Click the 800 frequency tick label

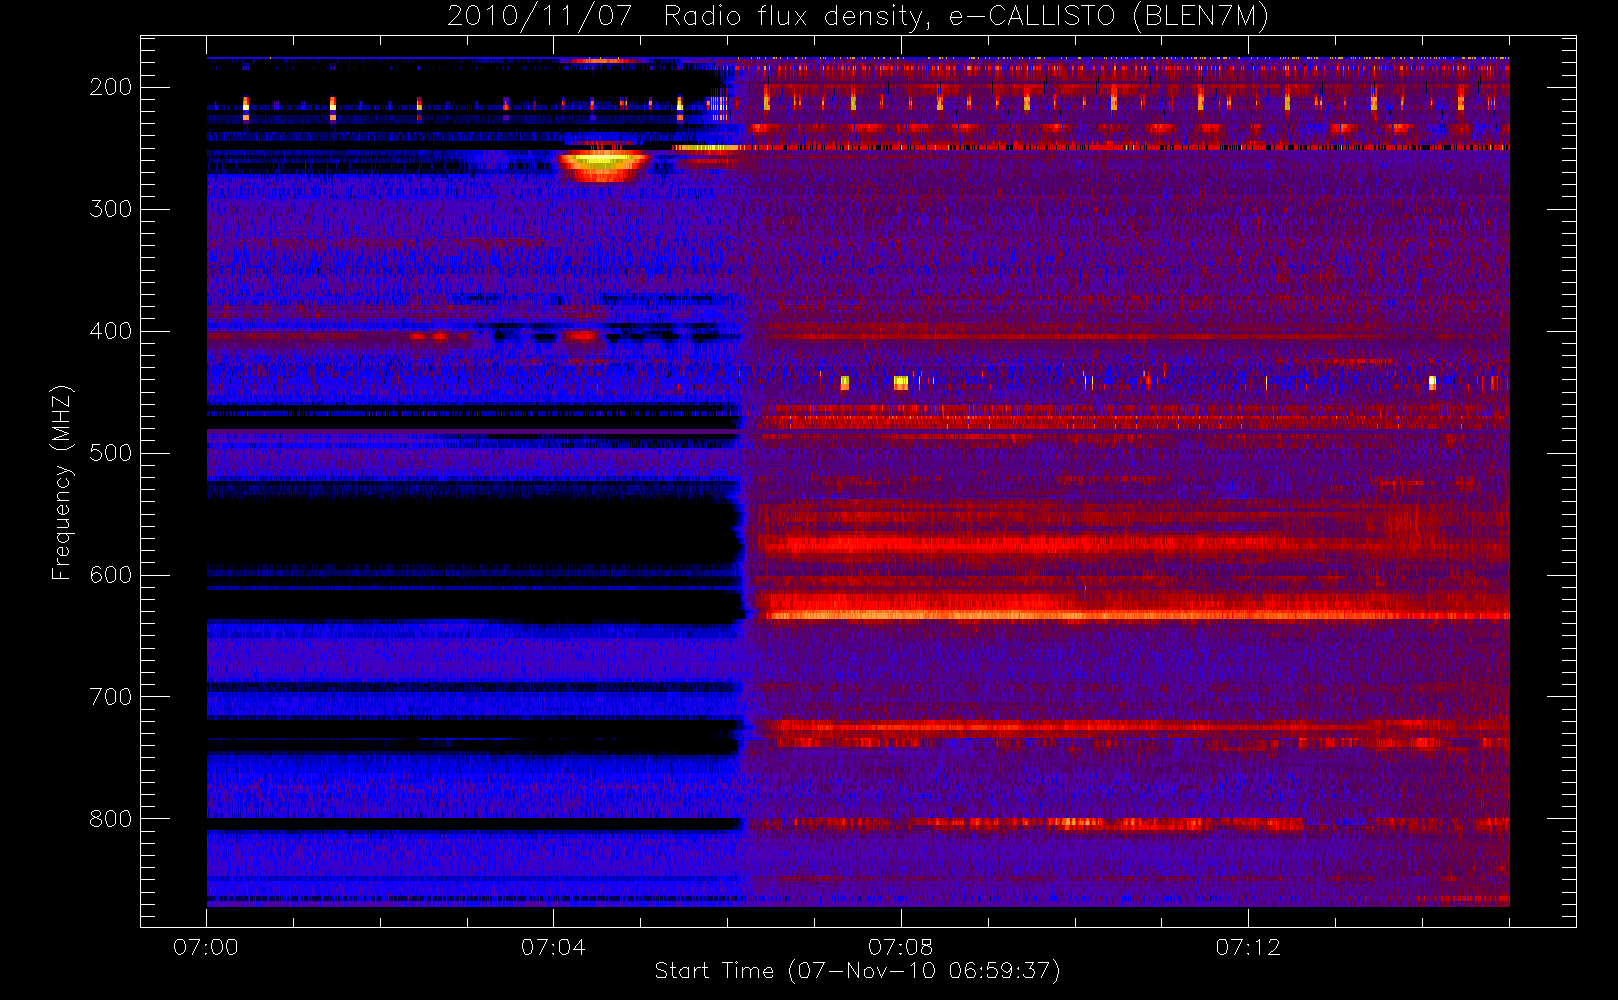coord(111,819)
